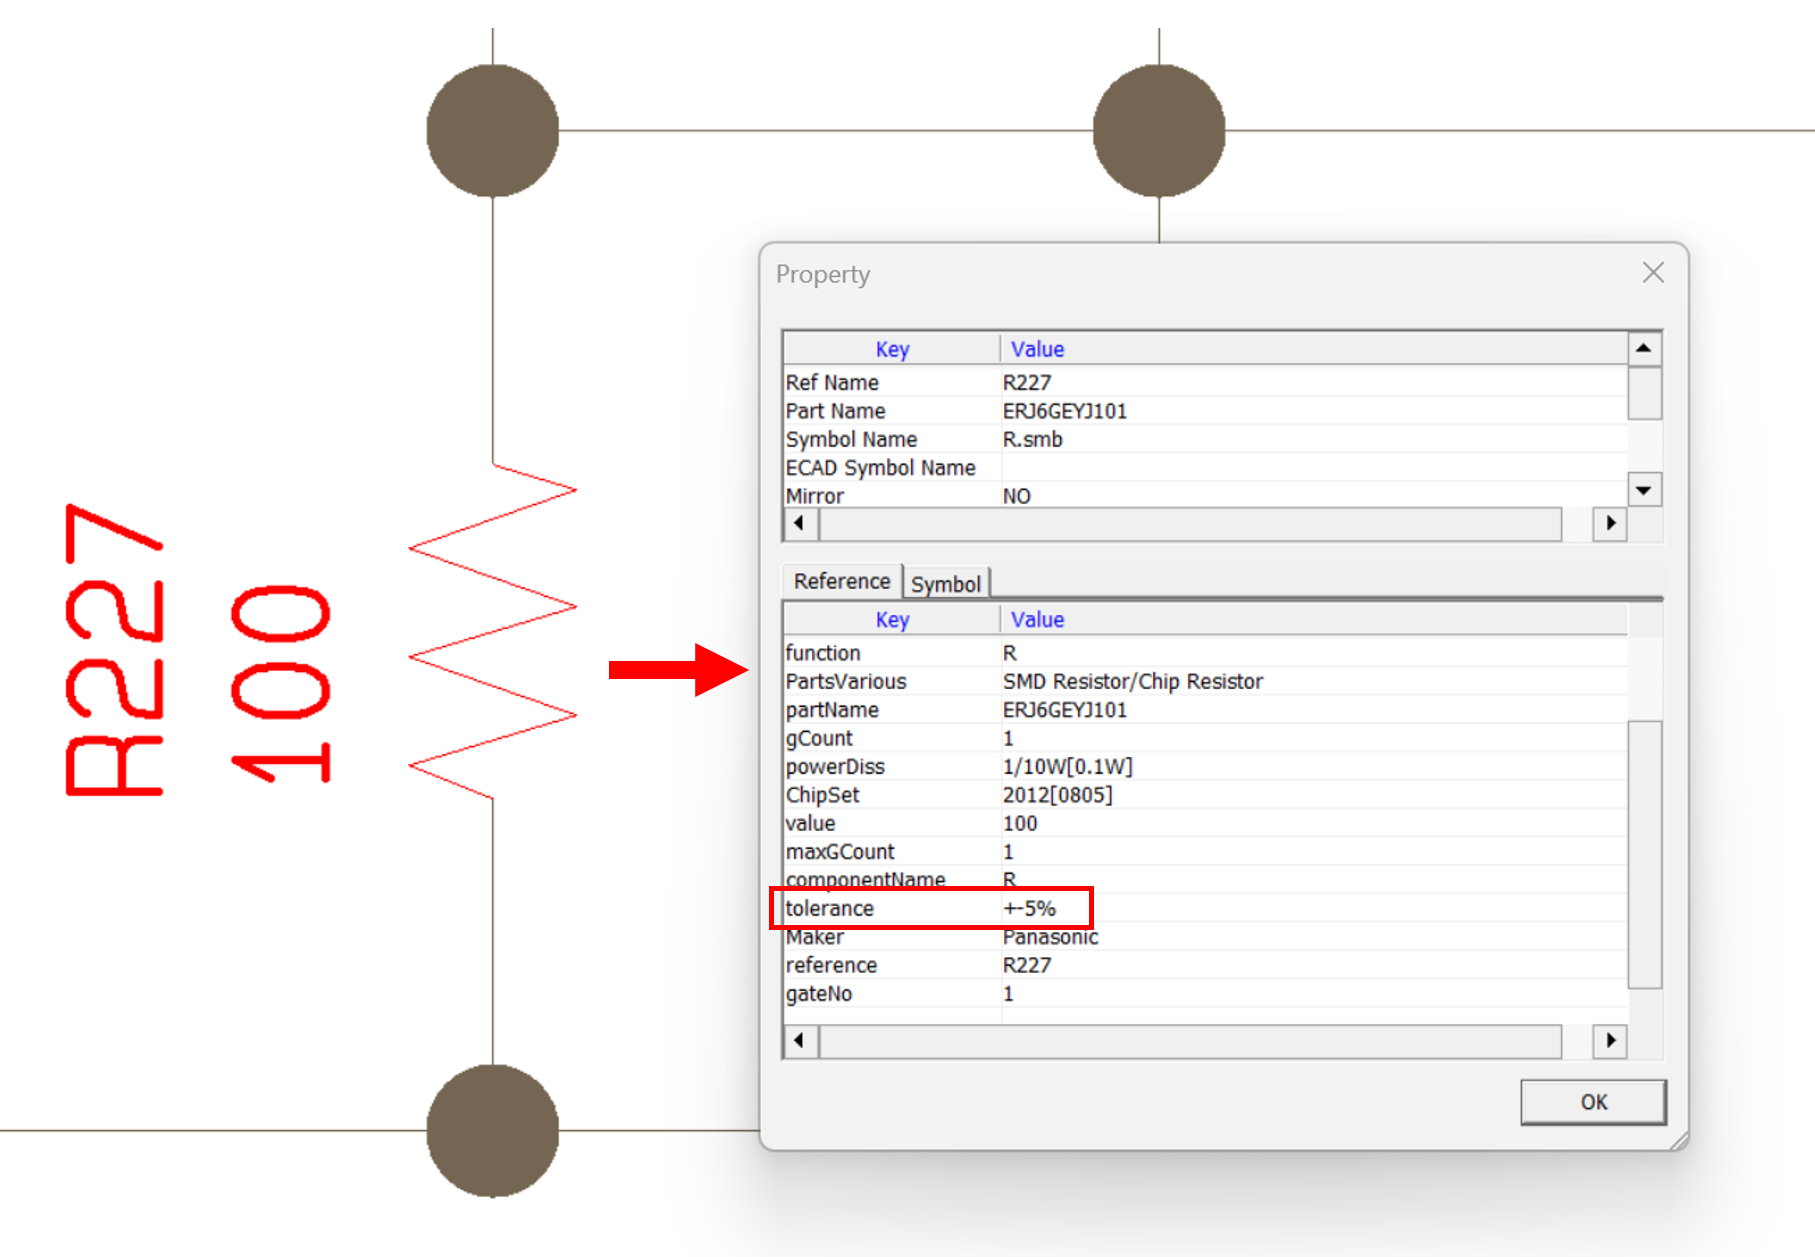Screen dimensions: 1815x1257
Task: Click the Key column header in top table
Action: pos(891,349)
